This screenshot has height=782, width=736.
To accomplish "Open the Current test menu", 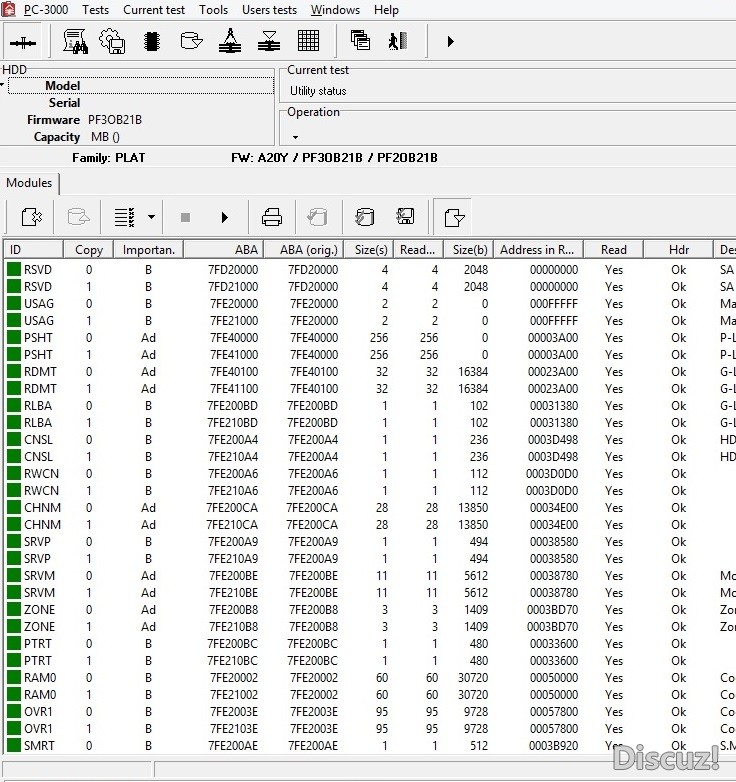I will click(154, 10).
